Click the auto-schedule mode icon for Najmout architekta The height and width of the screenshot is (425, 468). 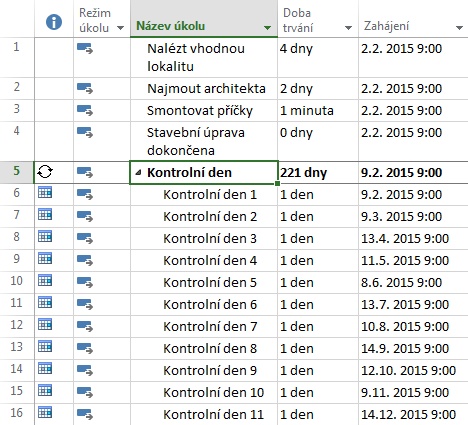pos(85,89)
